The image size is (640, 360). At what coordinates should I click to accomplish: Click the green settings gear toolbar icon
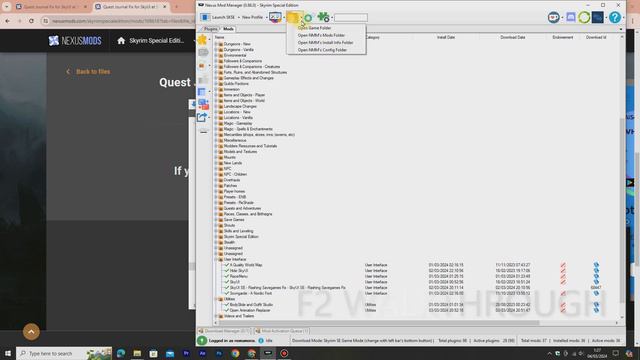pyautogui.click(x=309, y=18)
